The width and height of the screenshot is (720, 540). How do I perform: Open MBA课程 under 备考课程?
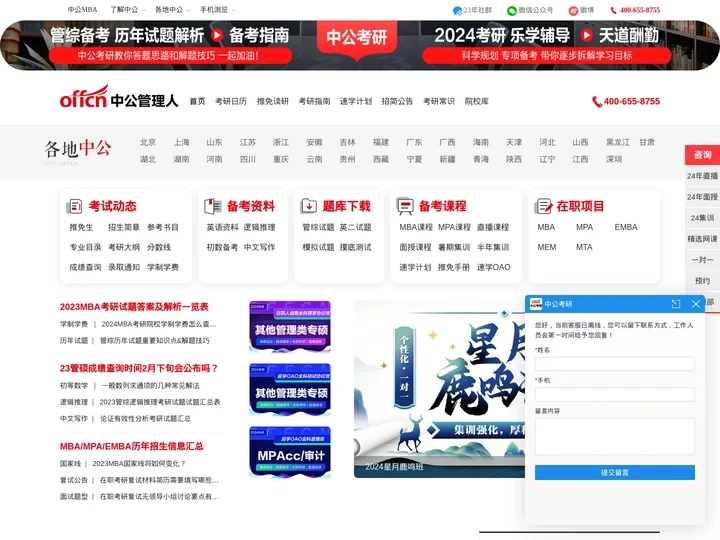(x=416, y=227)
